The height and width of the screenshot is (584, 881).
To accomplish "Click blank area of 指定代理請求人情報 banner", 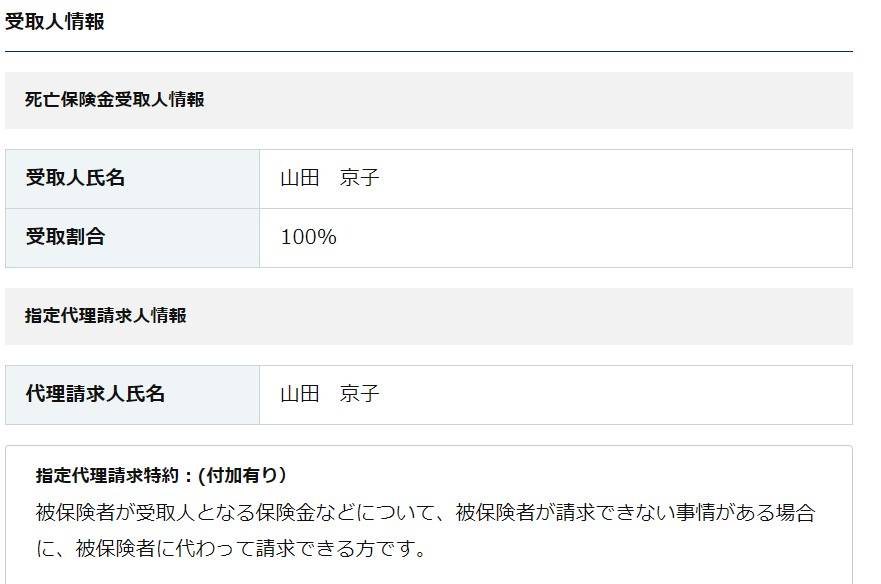I will (520, 316).
